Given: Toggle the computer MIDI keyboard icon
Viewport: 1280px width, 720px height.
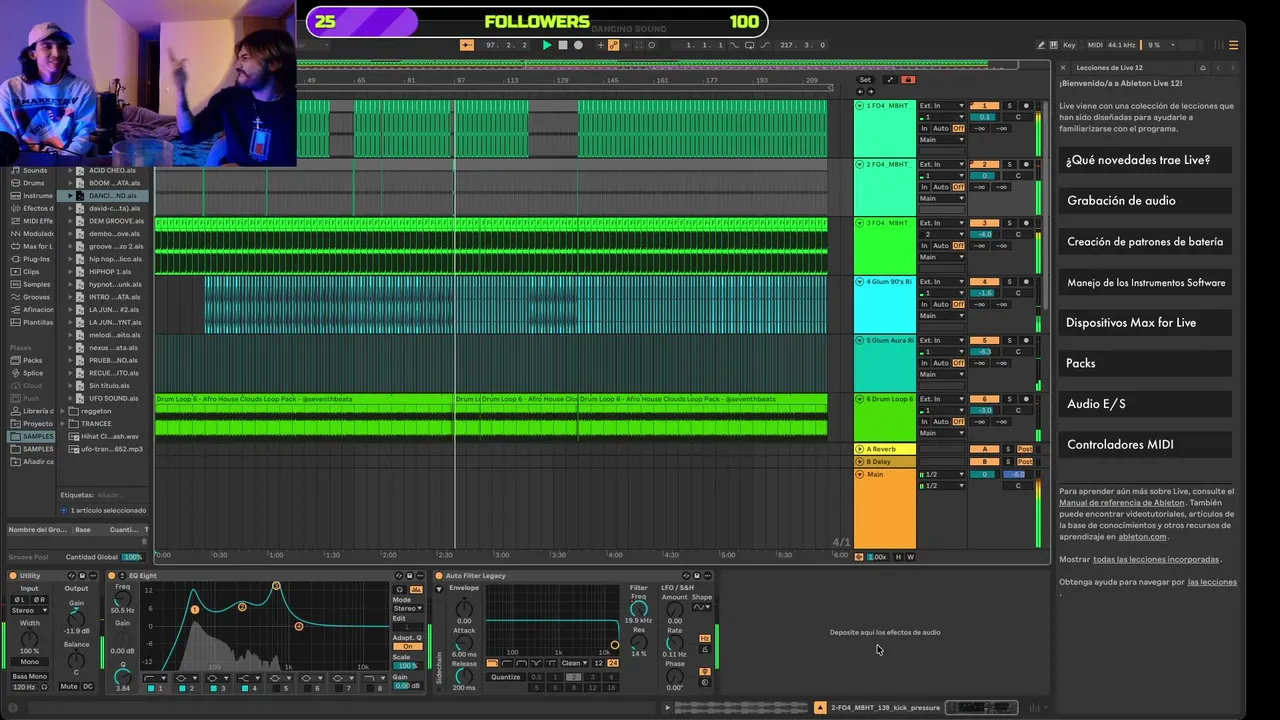Looking at the screenshot, I should click(x=1054, y=45).
